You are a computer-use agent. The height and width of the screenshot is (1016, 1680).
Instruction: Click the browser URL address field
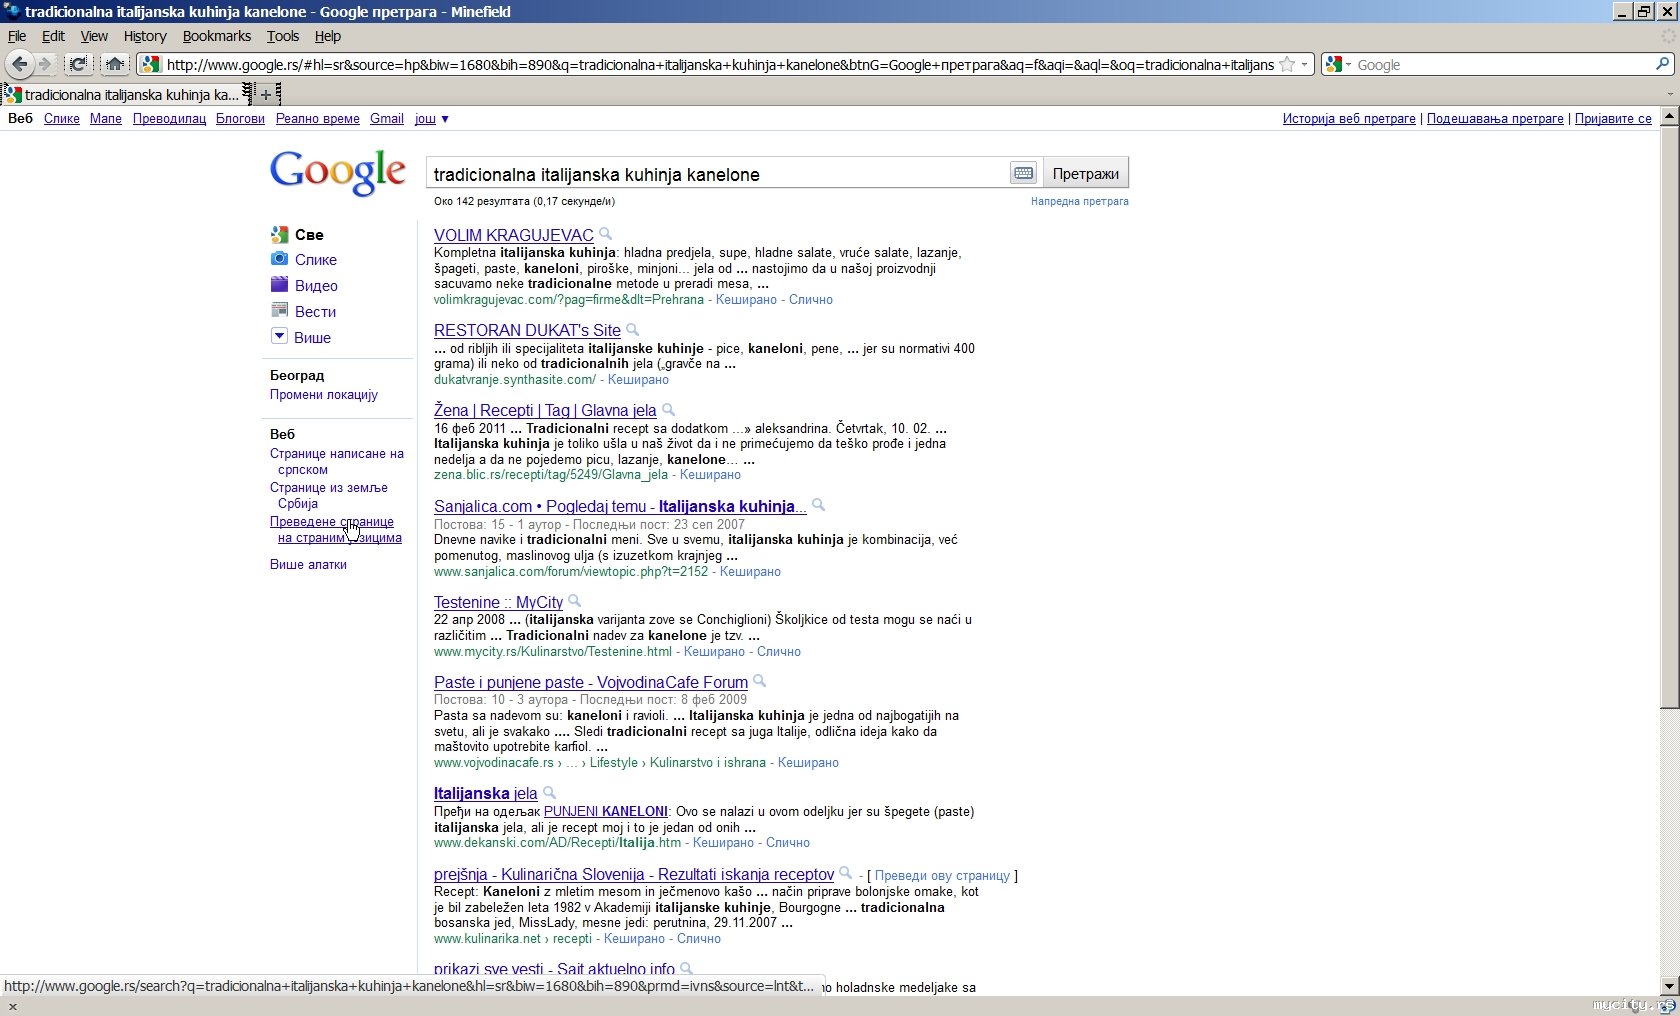[720, 64]
